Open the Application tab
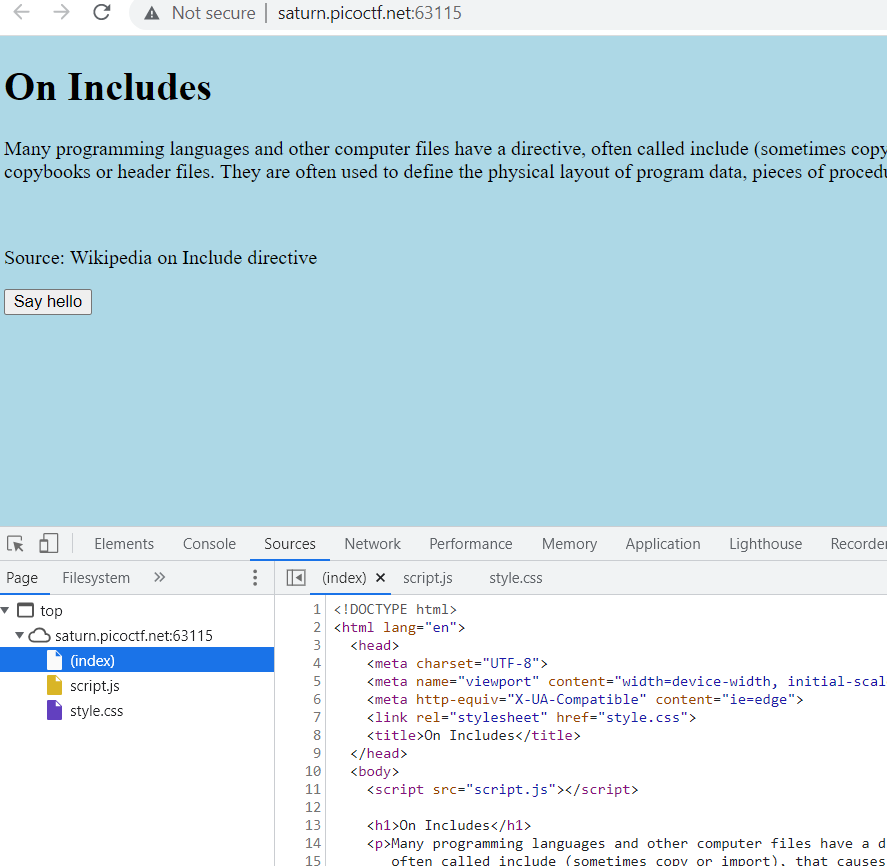This screenshot has height=866, width=887. (x=662, y=544)
